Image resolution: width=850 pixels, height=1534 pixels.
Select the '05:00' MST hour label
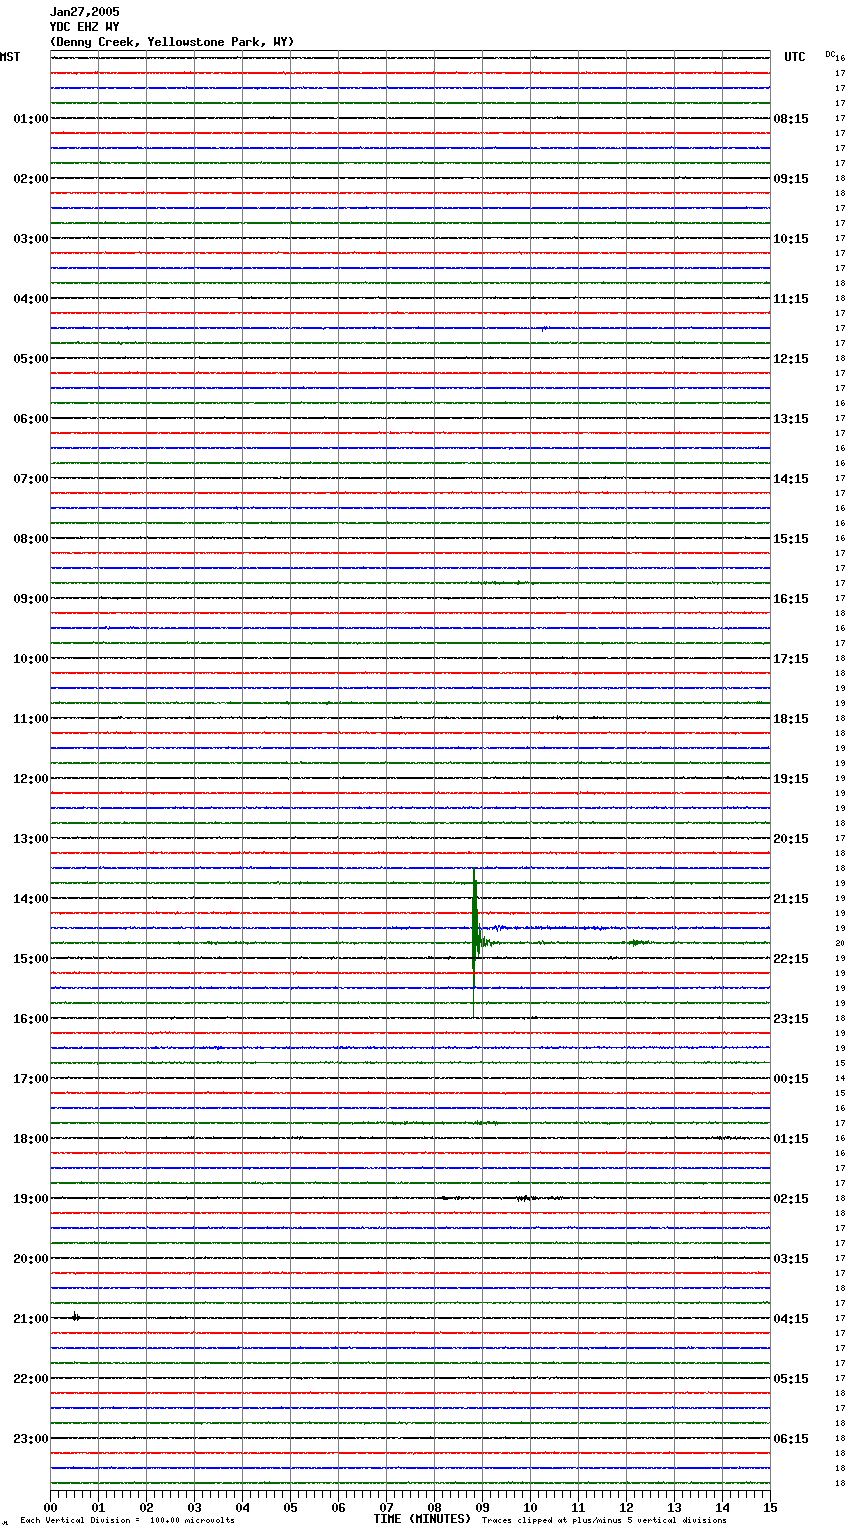click(x=31, y=359)
